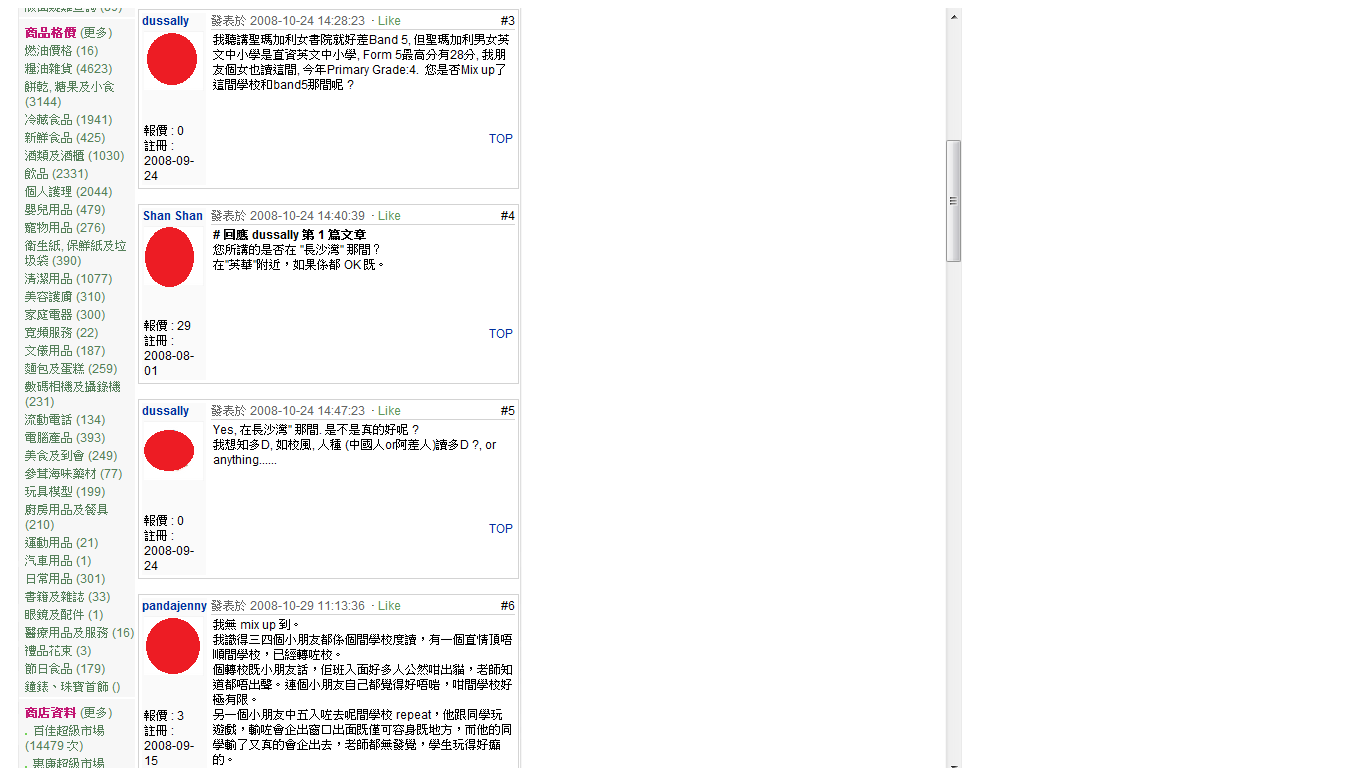Viewport: 1366px width, 768px height.
Task: Like pandajenny's post #6
Action: (389, 606)
